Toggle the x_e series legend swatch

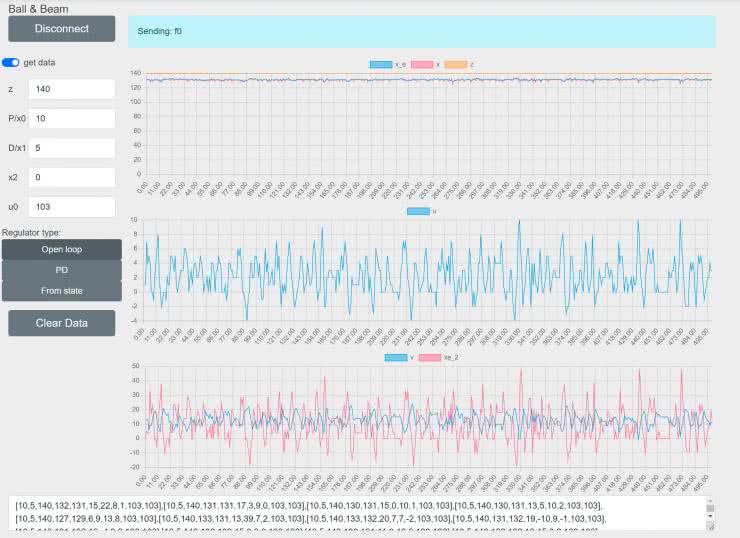[381, 64]
